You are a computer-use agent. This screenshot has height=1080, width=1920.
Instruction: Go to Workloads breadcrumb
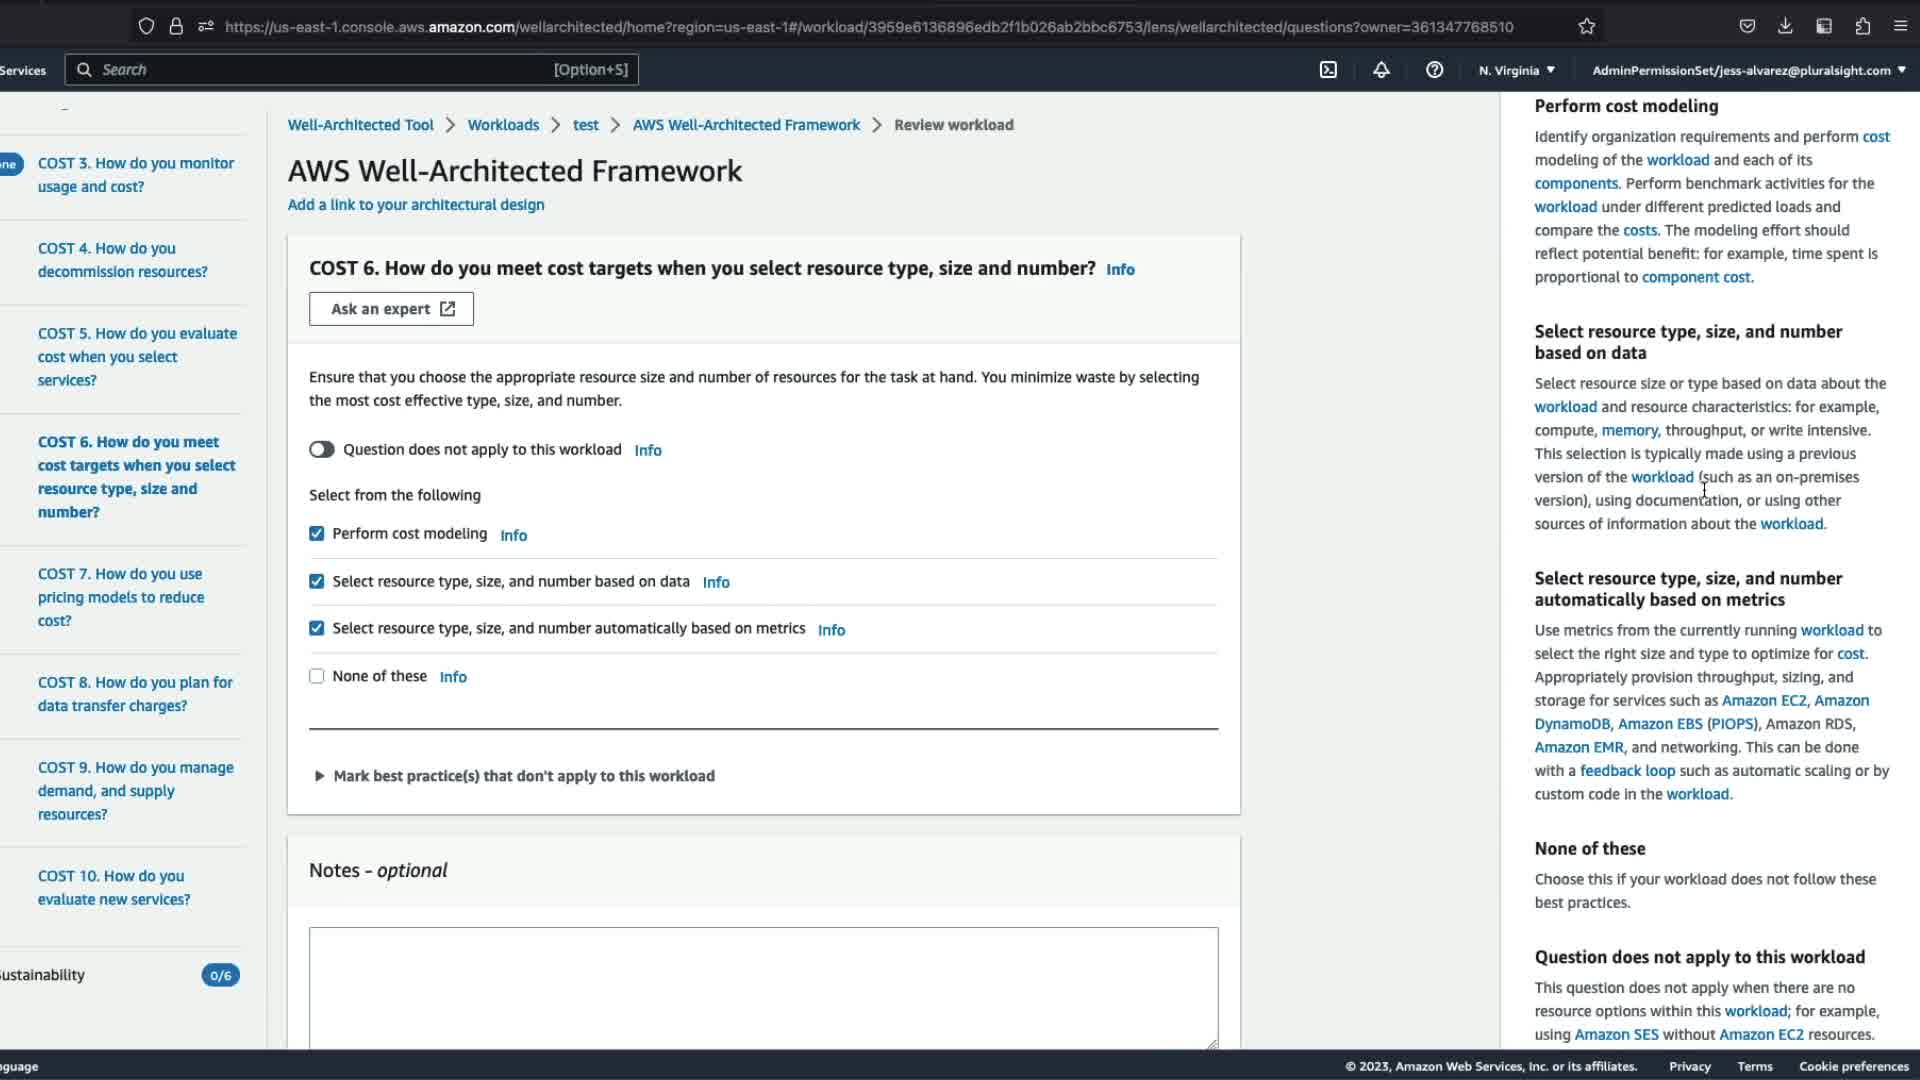503,125
